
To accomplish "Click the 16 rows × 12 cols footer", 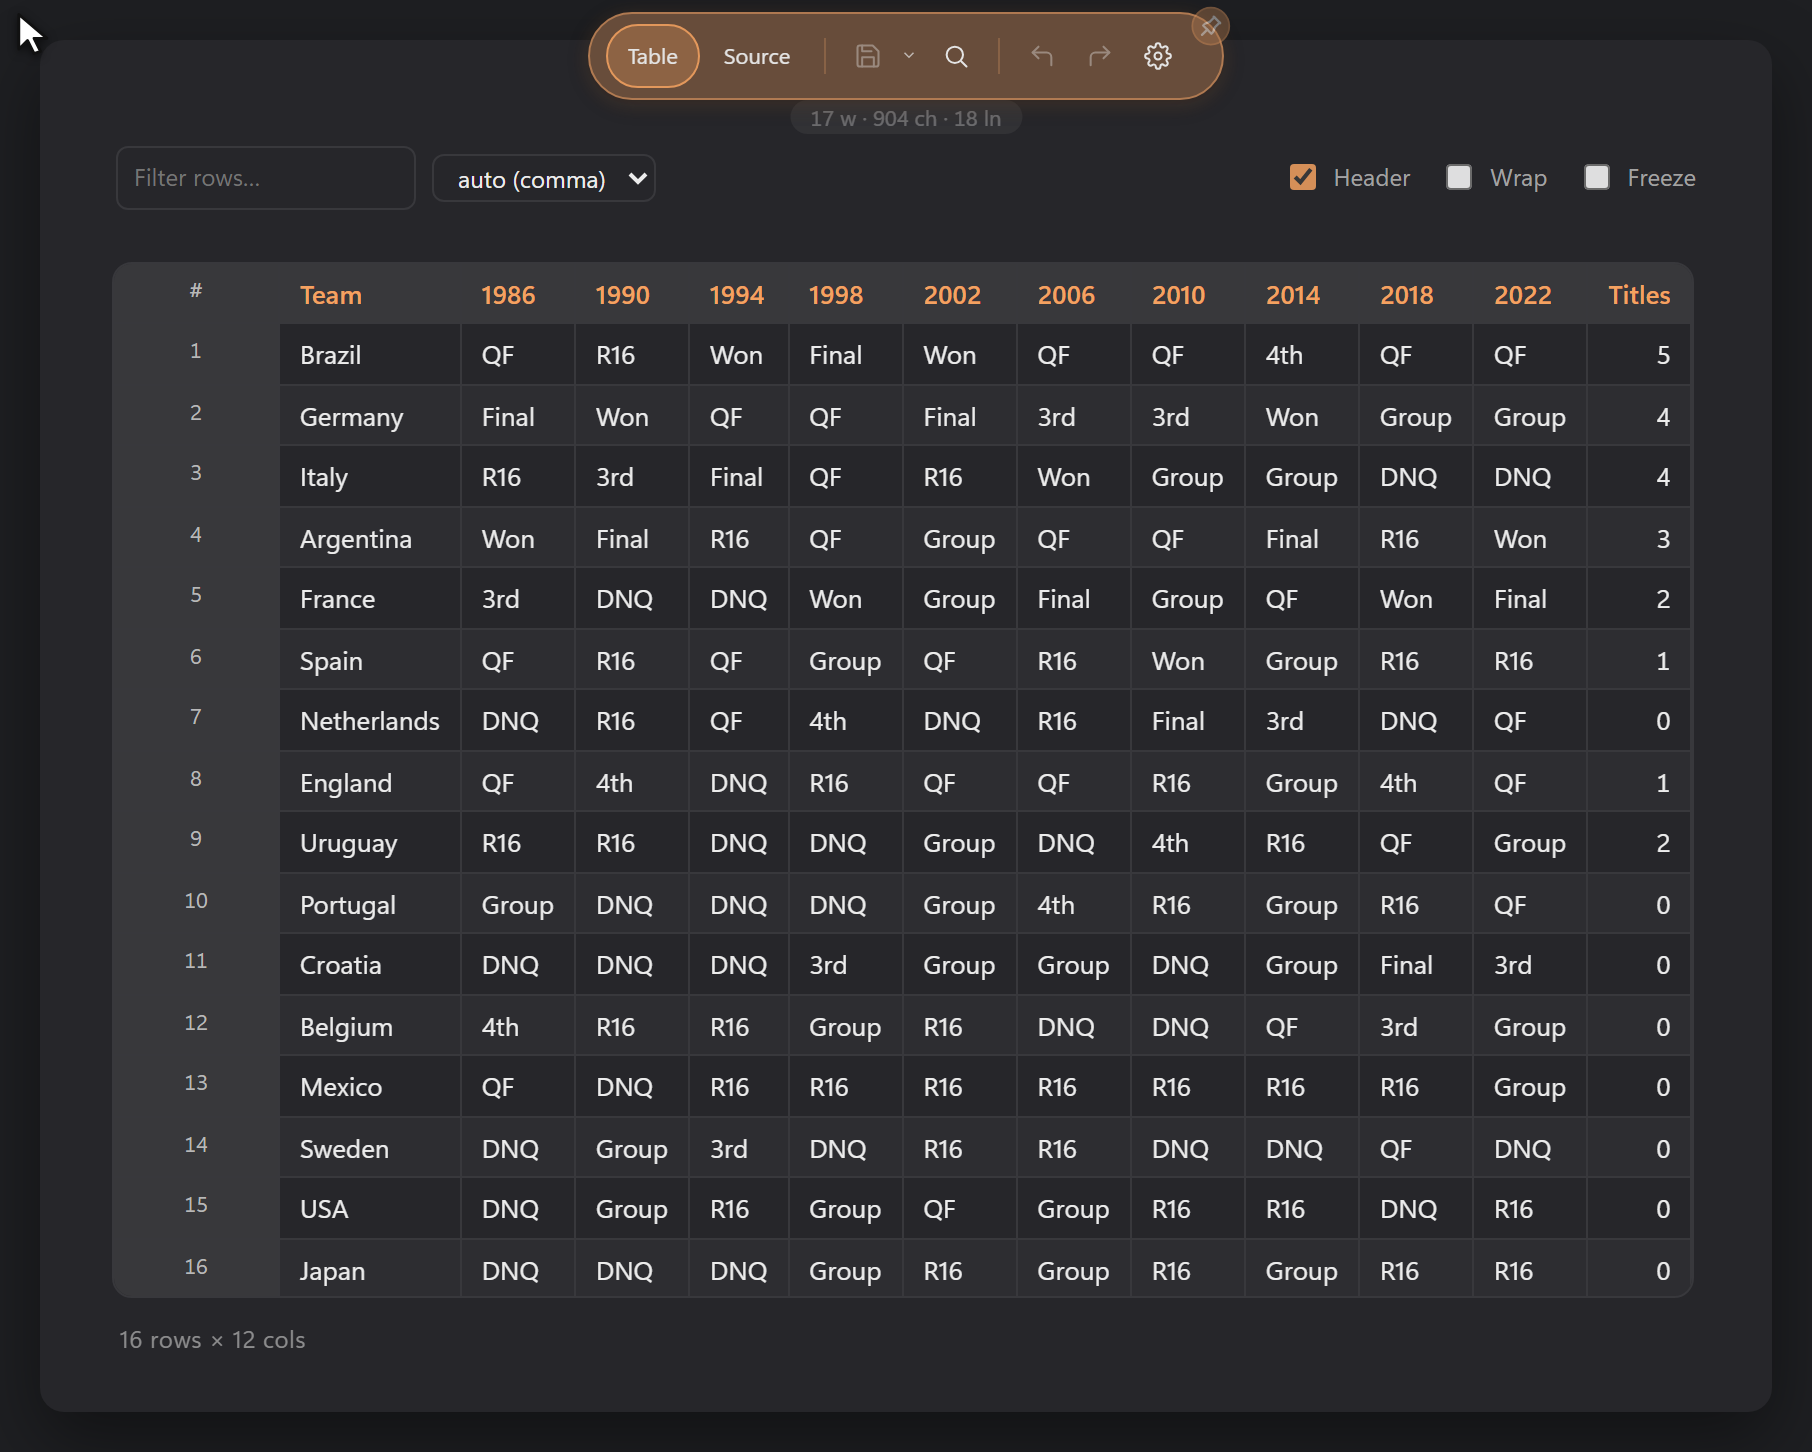I will 212,1340.
